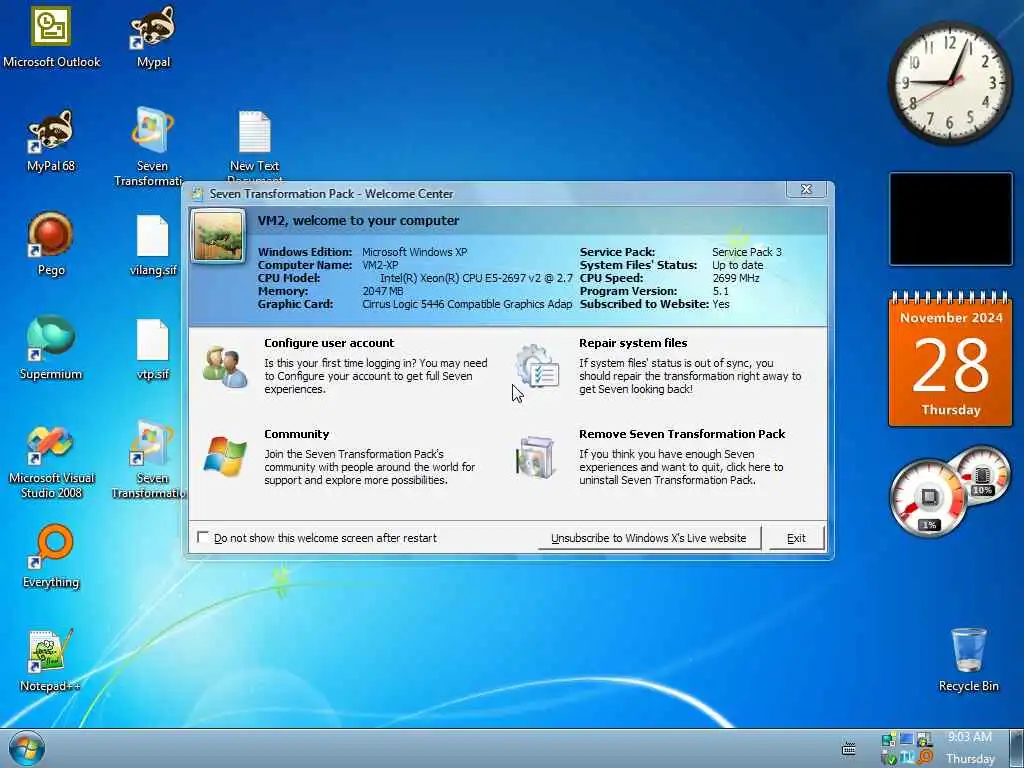Select Seven Transformation icon beside New Text Document
Viewport: 1024px width, 768px height.
tap(152, 146)
